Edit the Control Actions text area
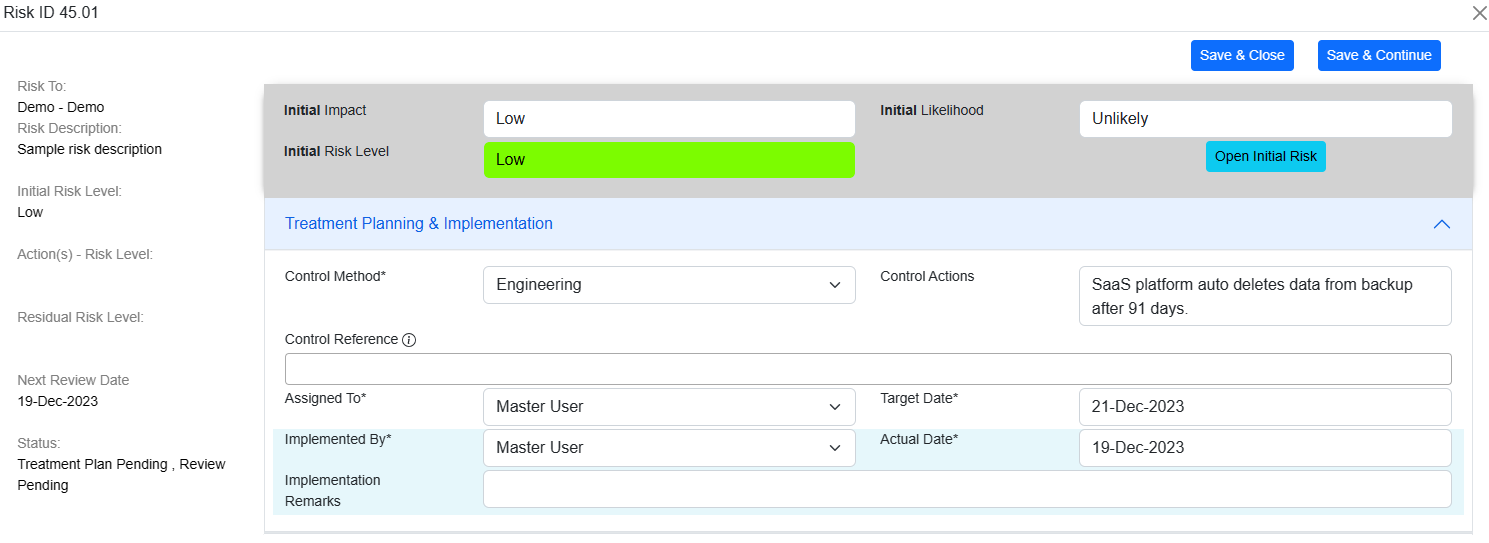1489x543 pixels. [x=1264, y=296]
